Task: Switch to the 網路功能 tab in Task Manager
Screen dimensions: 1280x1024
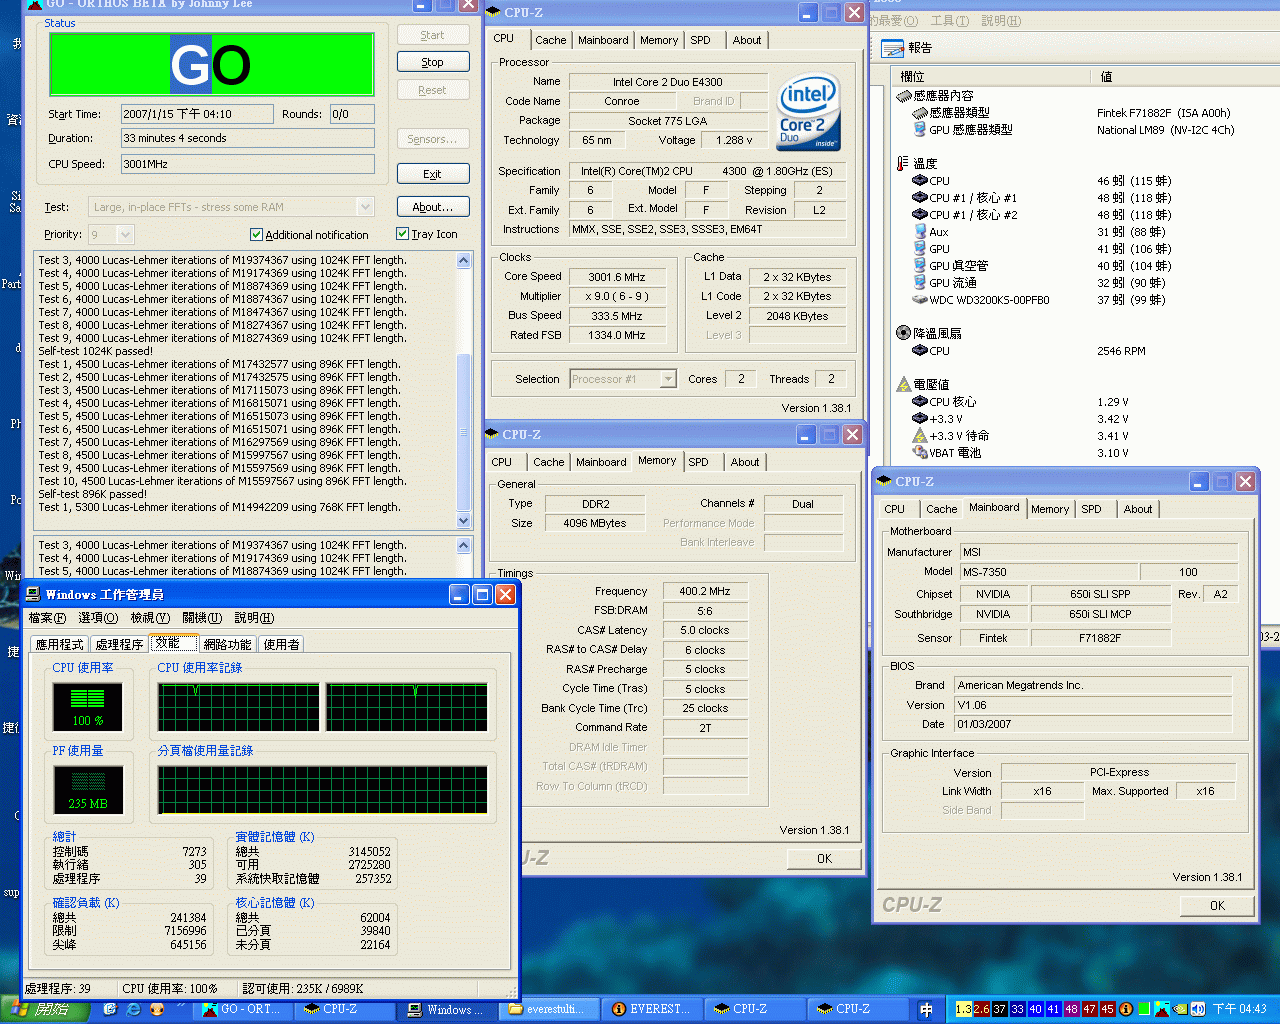Action: [x=227, y=645]
